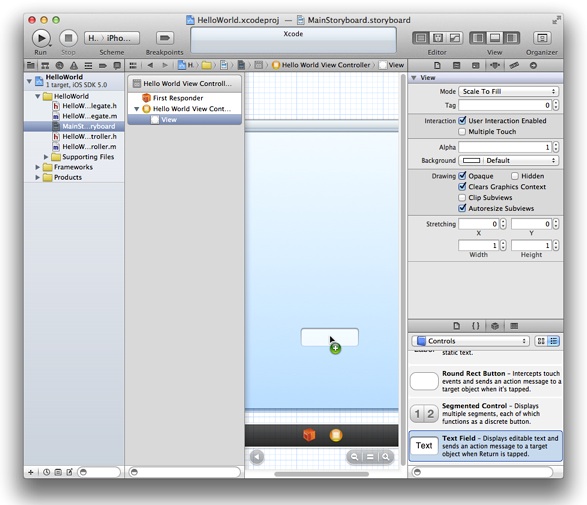Image resolution: width=587 pixels, height=505 pixels.
Task: Collapse Hello World View Controller outline item
Action: coord(137,109)
